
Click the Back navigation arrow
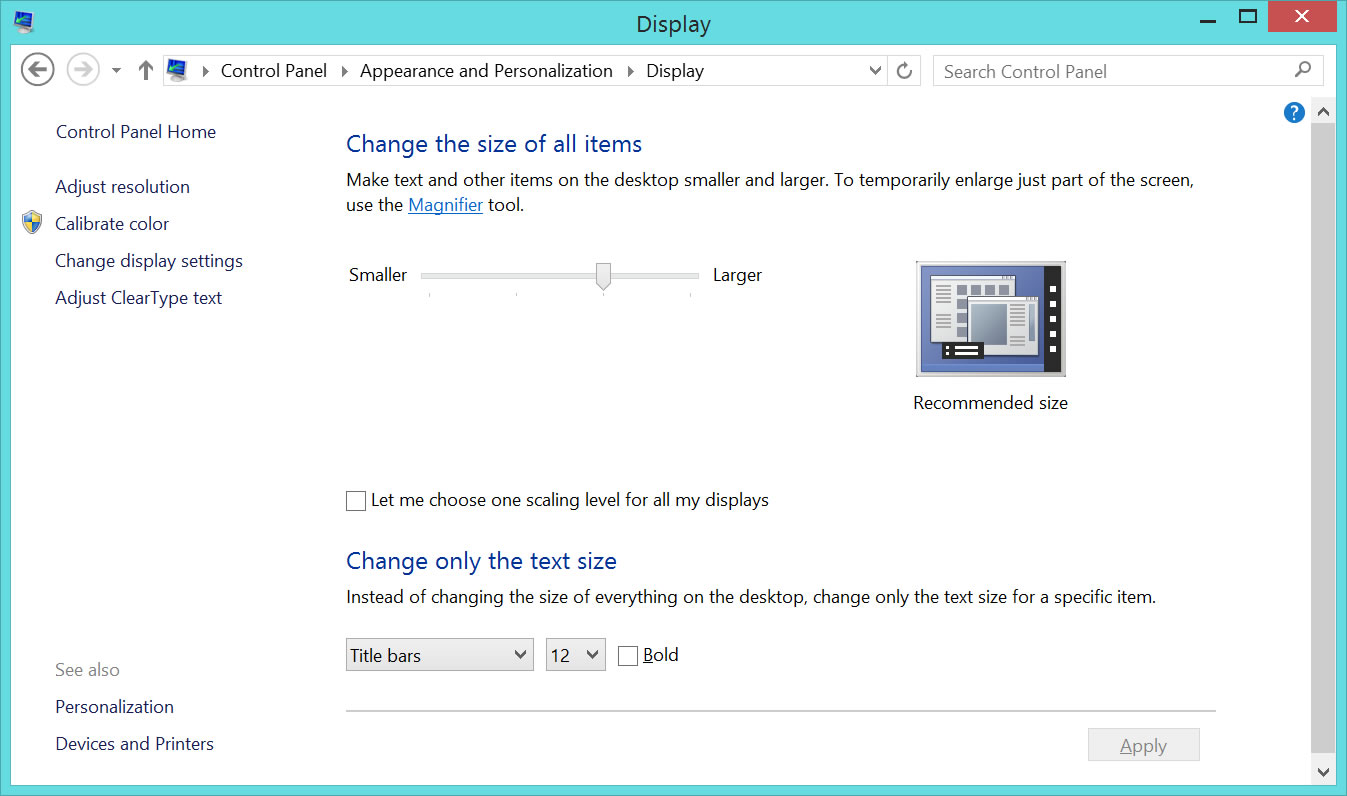coord(37,71)
